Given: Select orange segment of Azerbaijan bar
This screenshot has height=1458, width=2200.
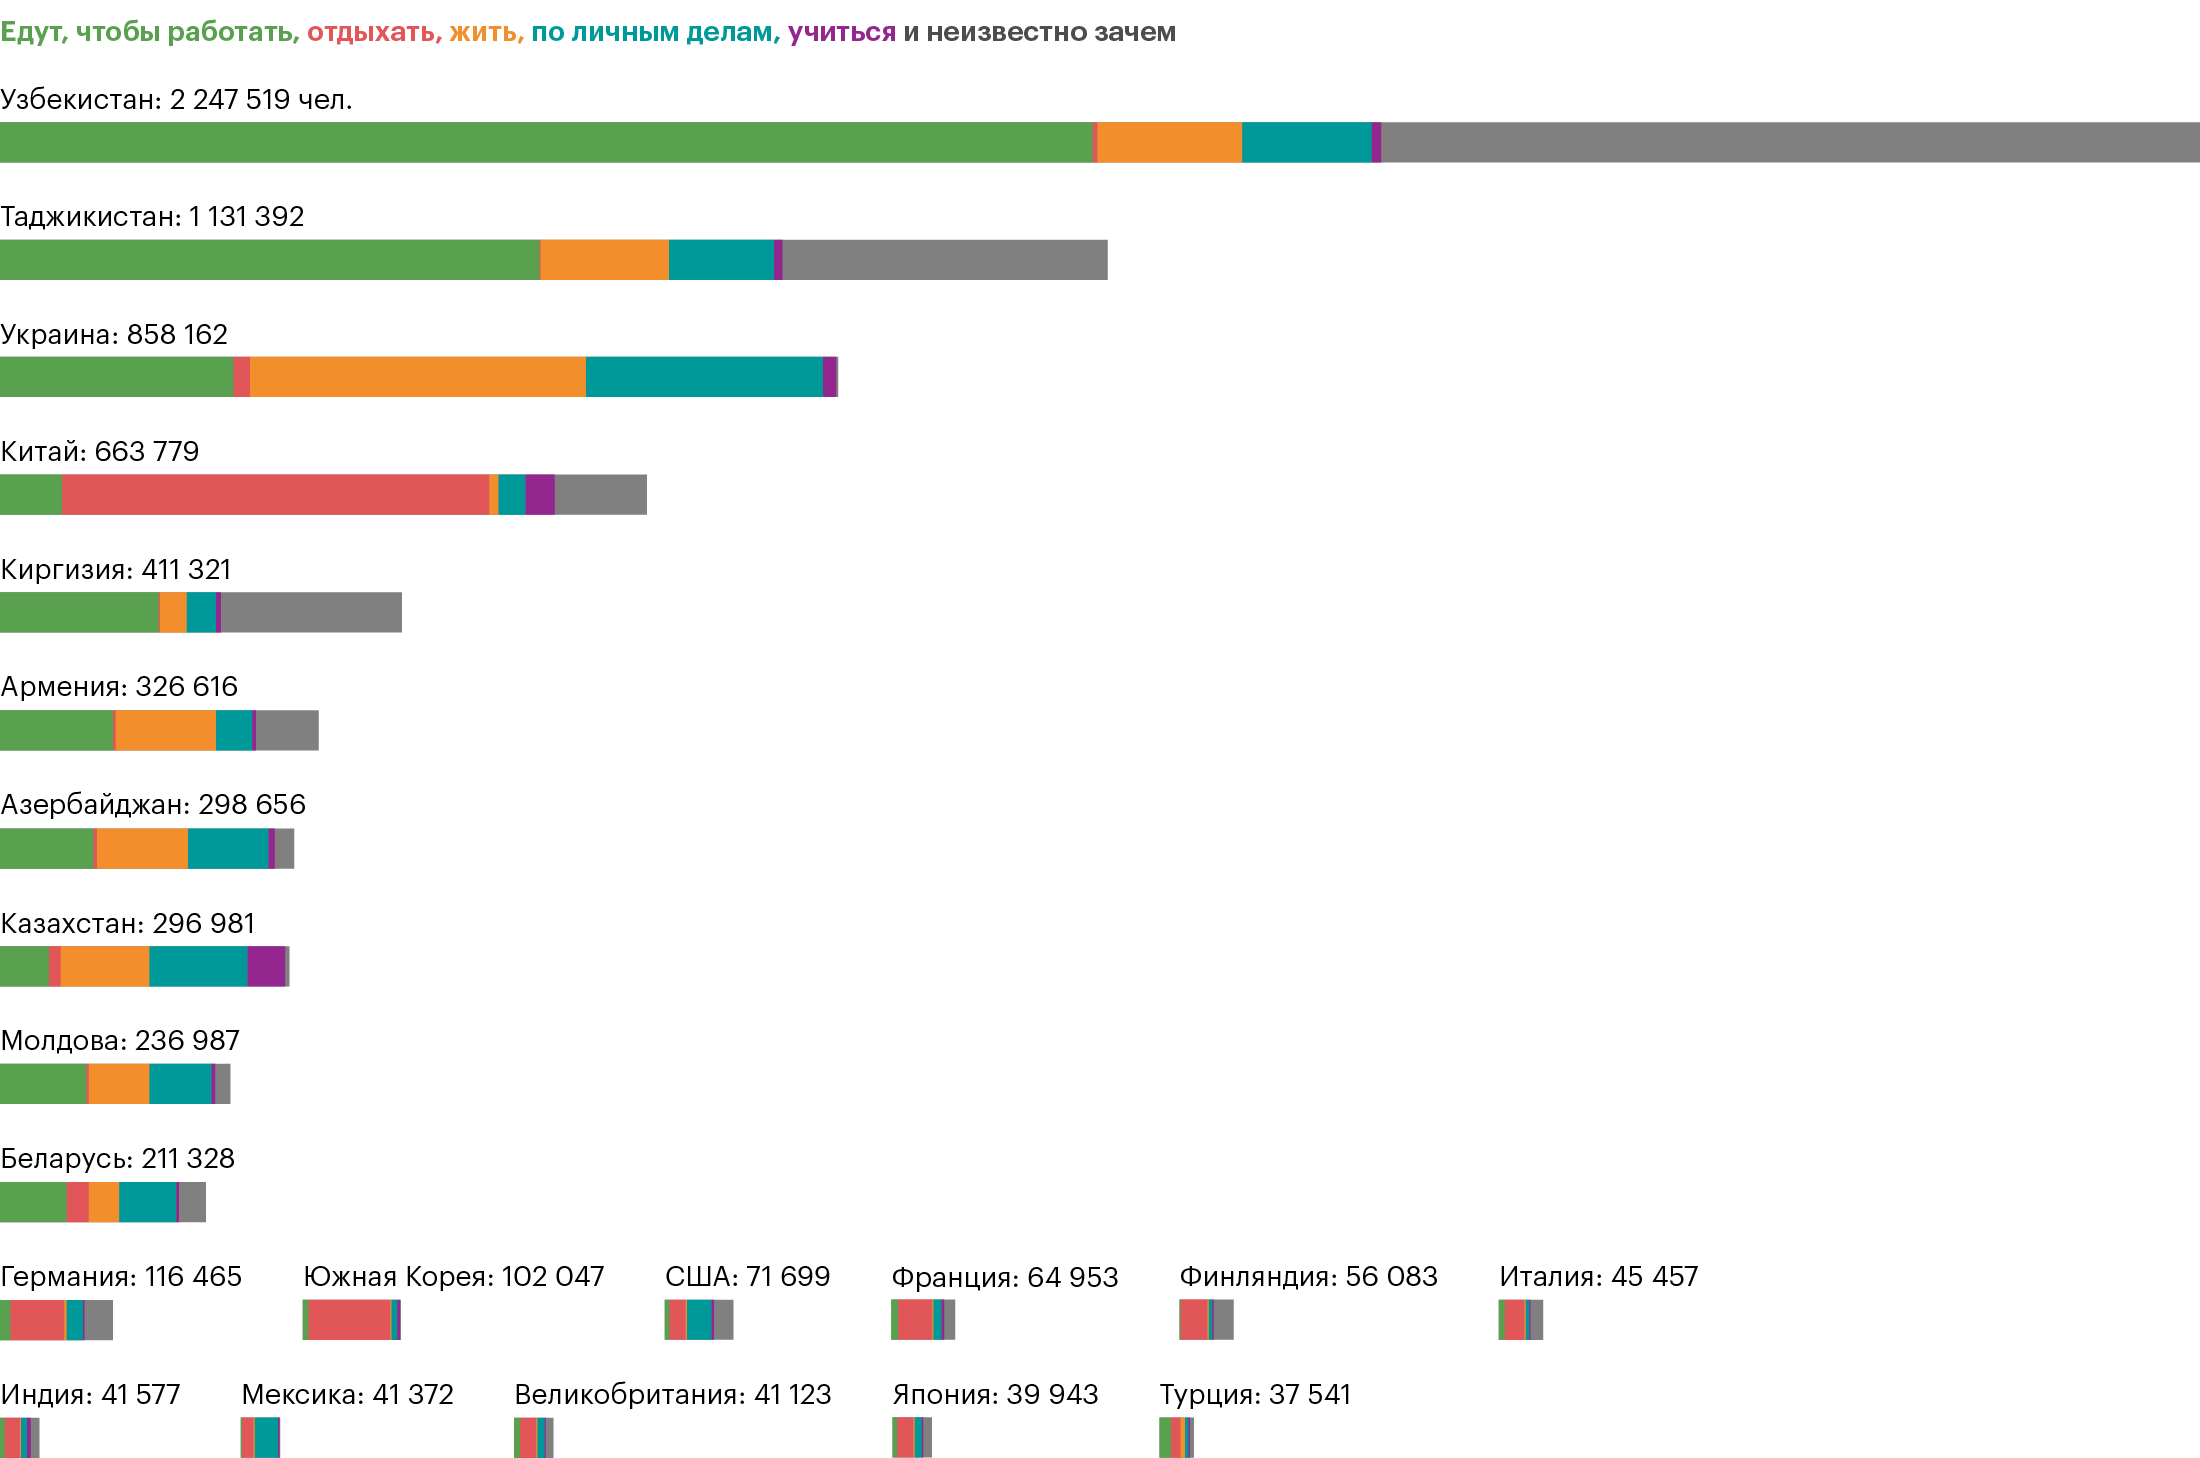Looking at the screenshot, I should (x=142, y=848).
